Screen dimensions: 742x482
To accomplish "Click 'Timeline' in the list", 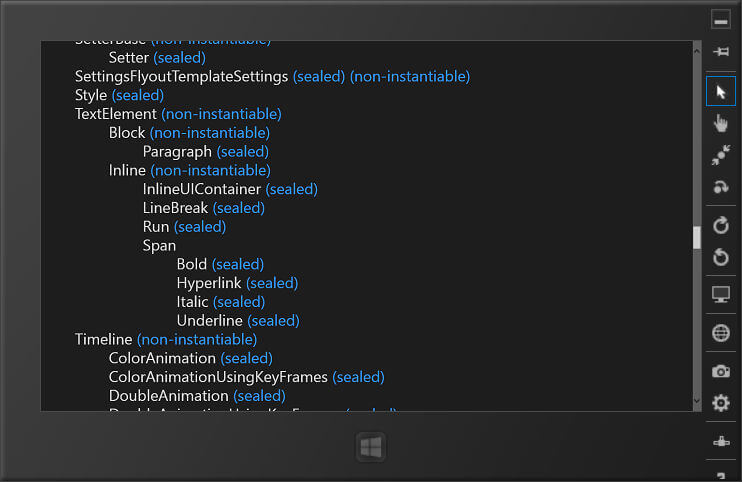I will click(x=103, y=340).
